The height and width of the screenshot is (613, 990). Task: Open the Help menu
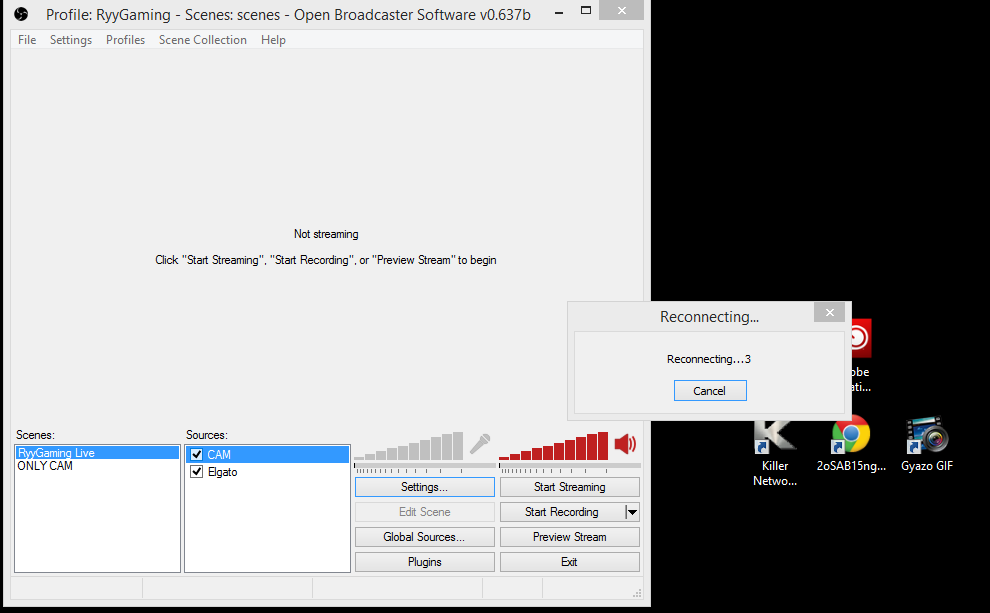point(273,40)
